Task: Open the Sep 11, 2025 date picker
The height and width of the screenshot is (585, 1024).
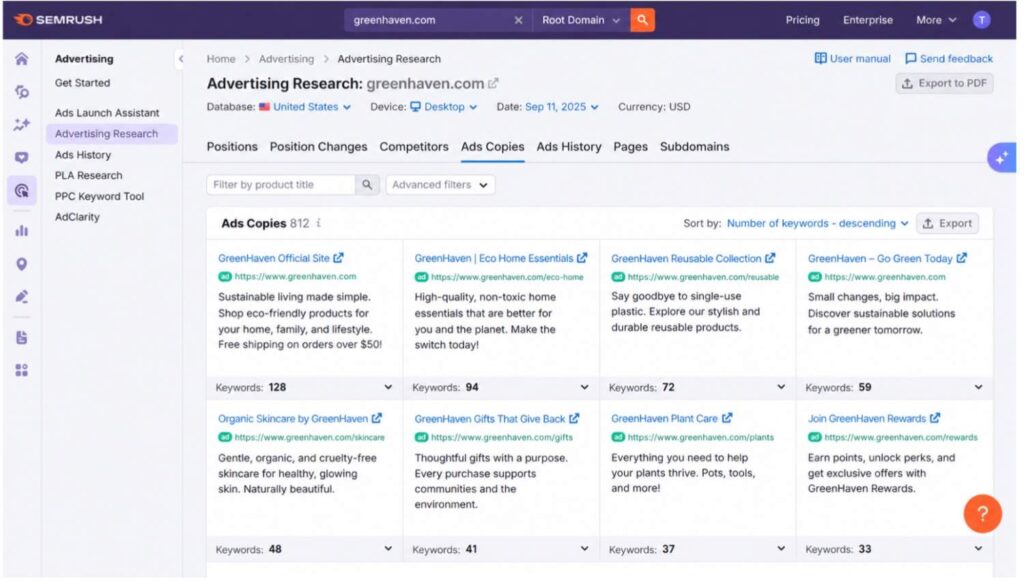Action: point(562,107)
